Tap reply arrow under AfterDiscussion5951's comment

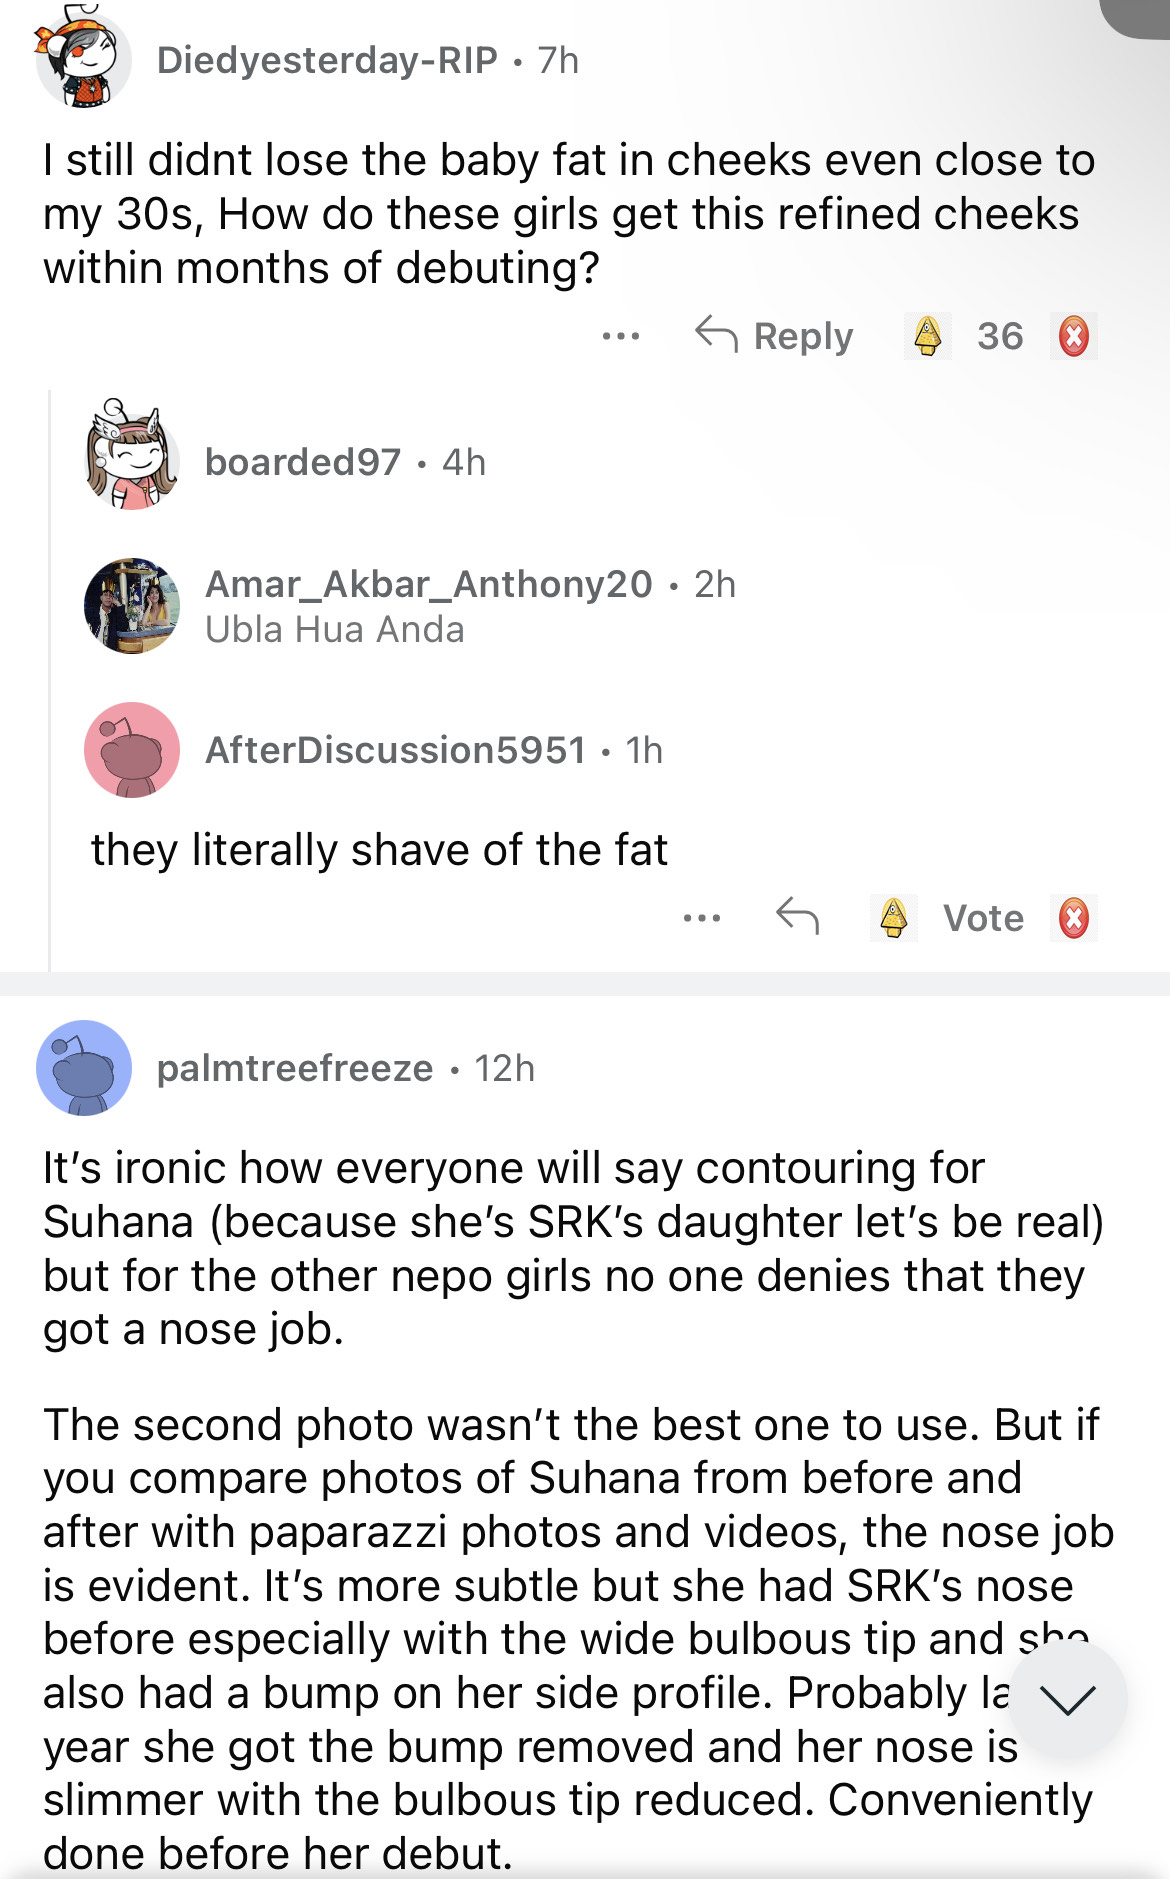(x=797, y=916)
